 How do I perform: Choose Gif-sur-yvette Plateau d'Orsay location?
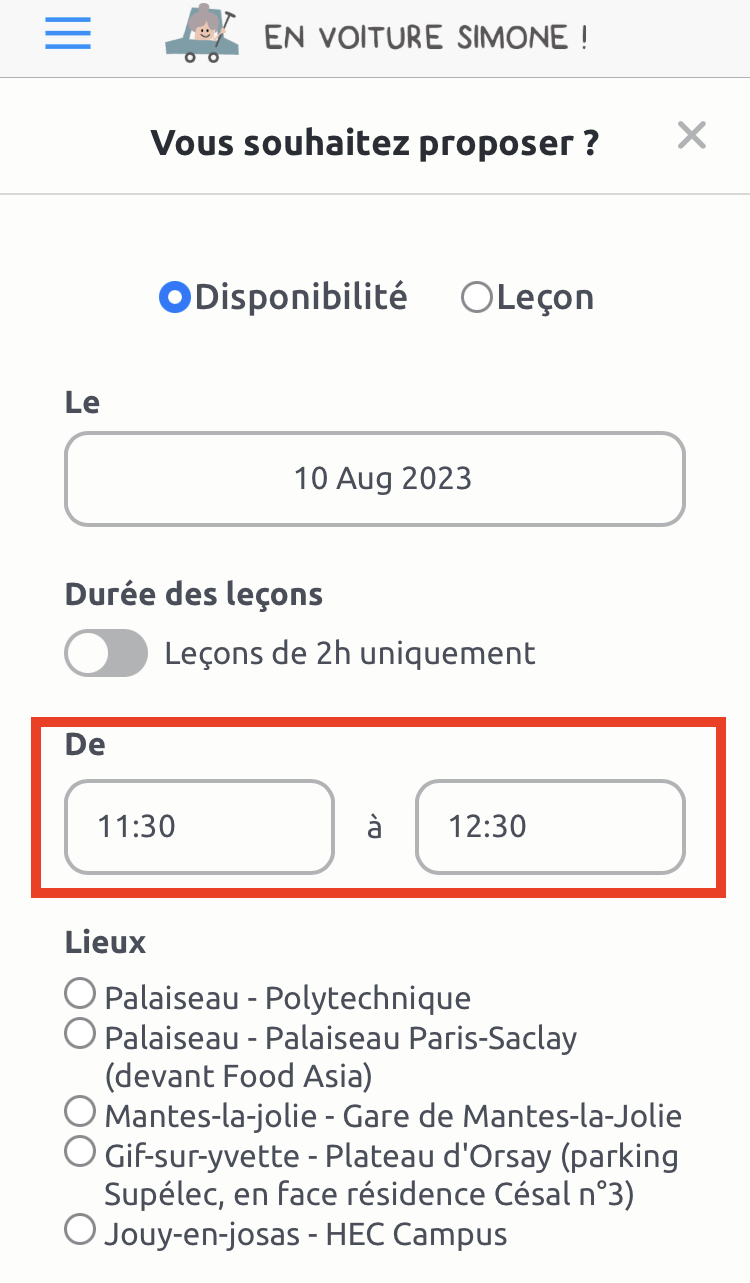click(x=79, y=1151)
